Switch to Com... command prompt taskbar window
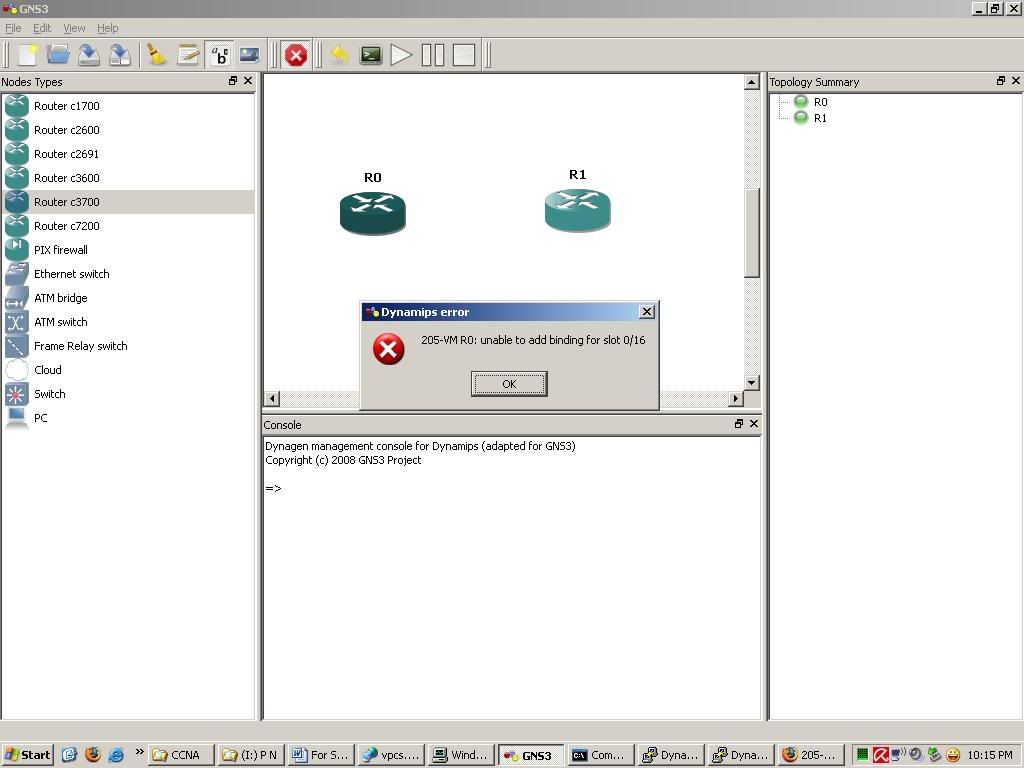 pos(601,755)
